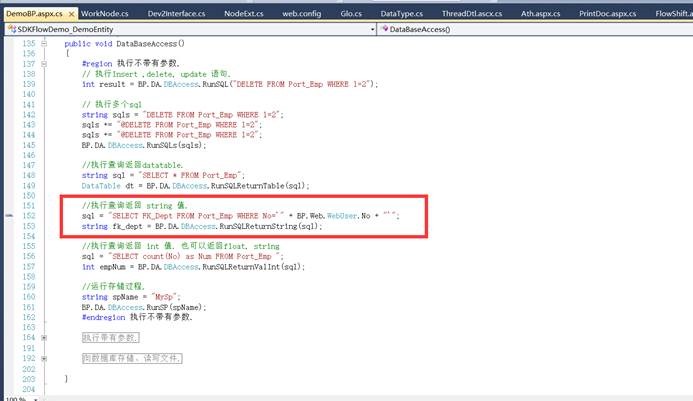Click the WebUser identifier on line 152

coord(342,216)
